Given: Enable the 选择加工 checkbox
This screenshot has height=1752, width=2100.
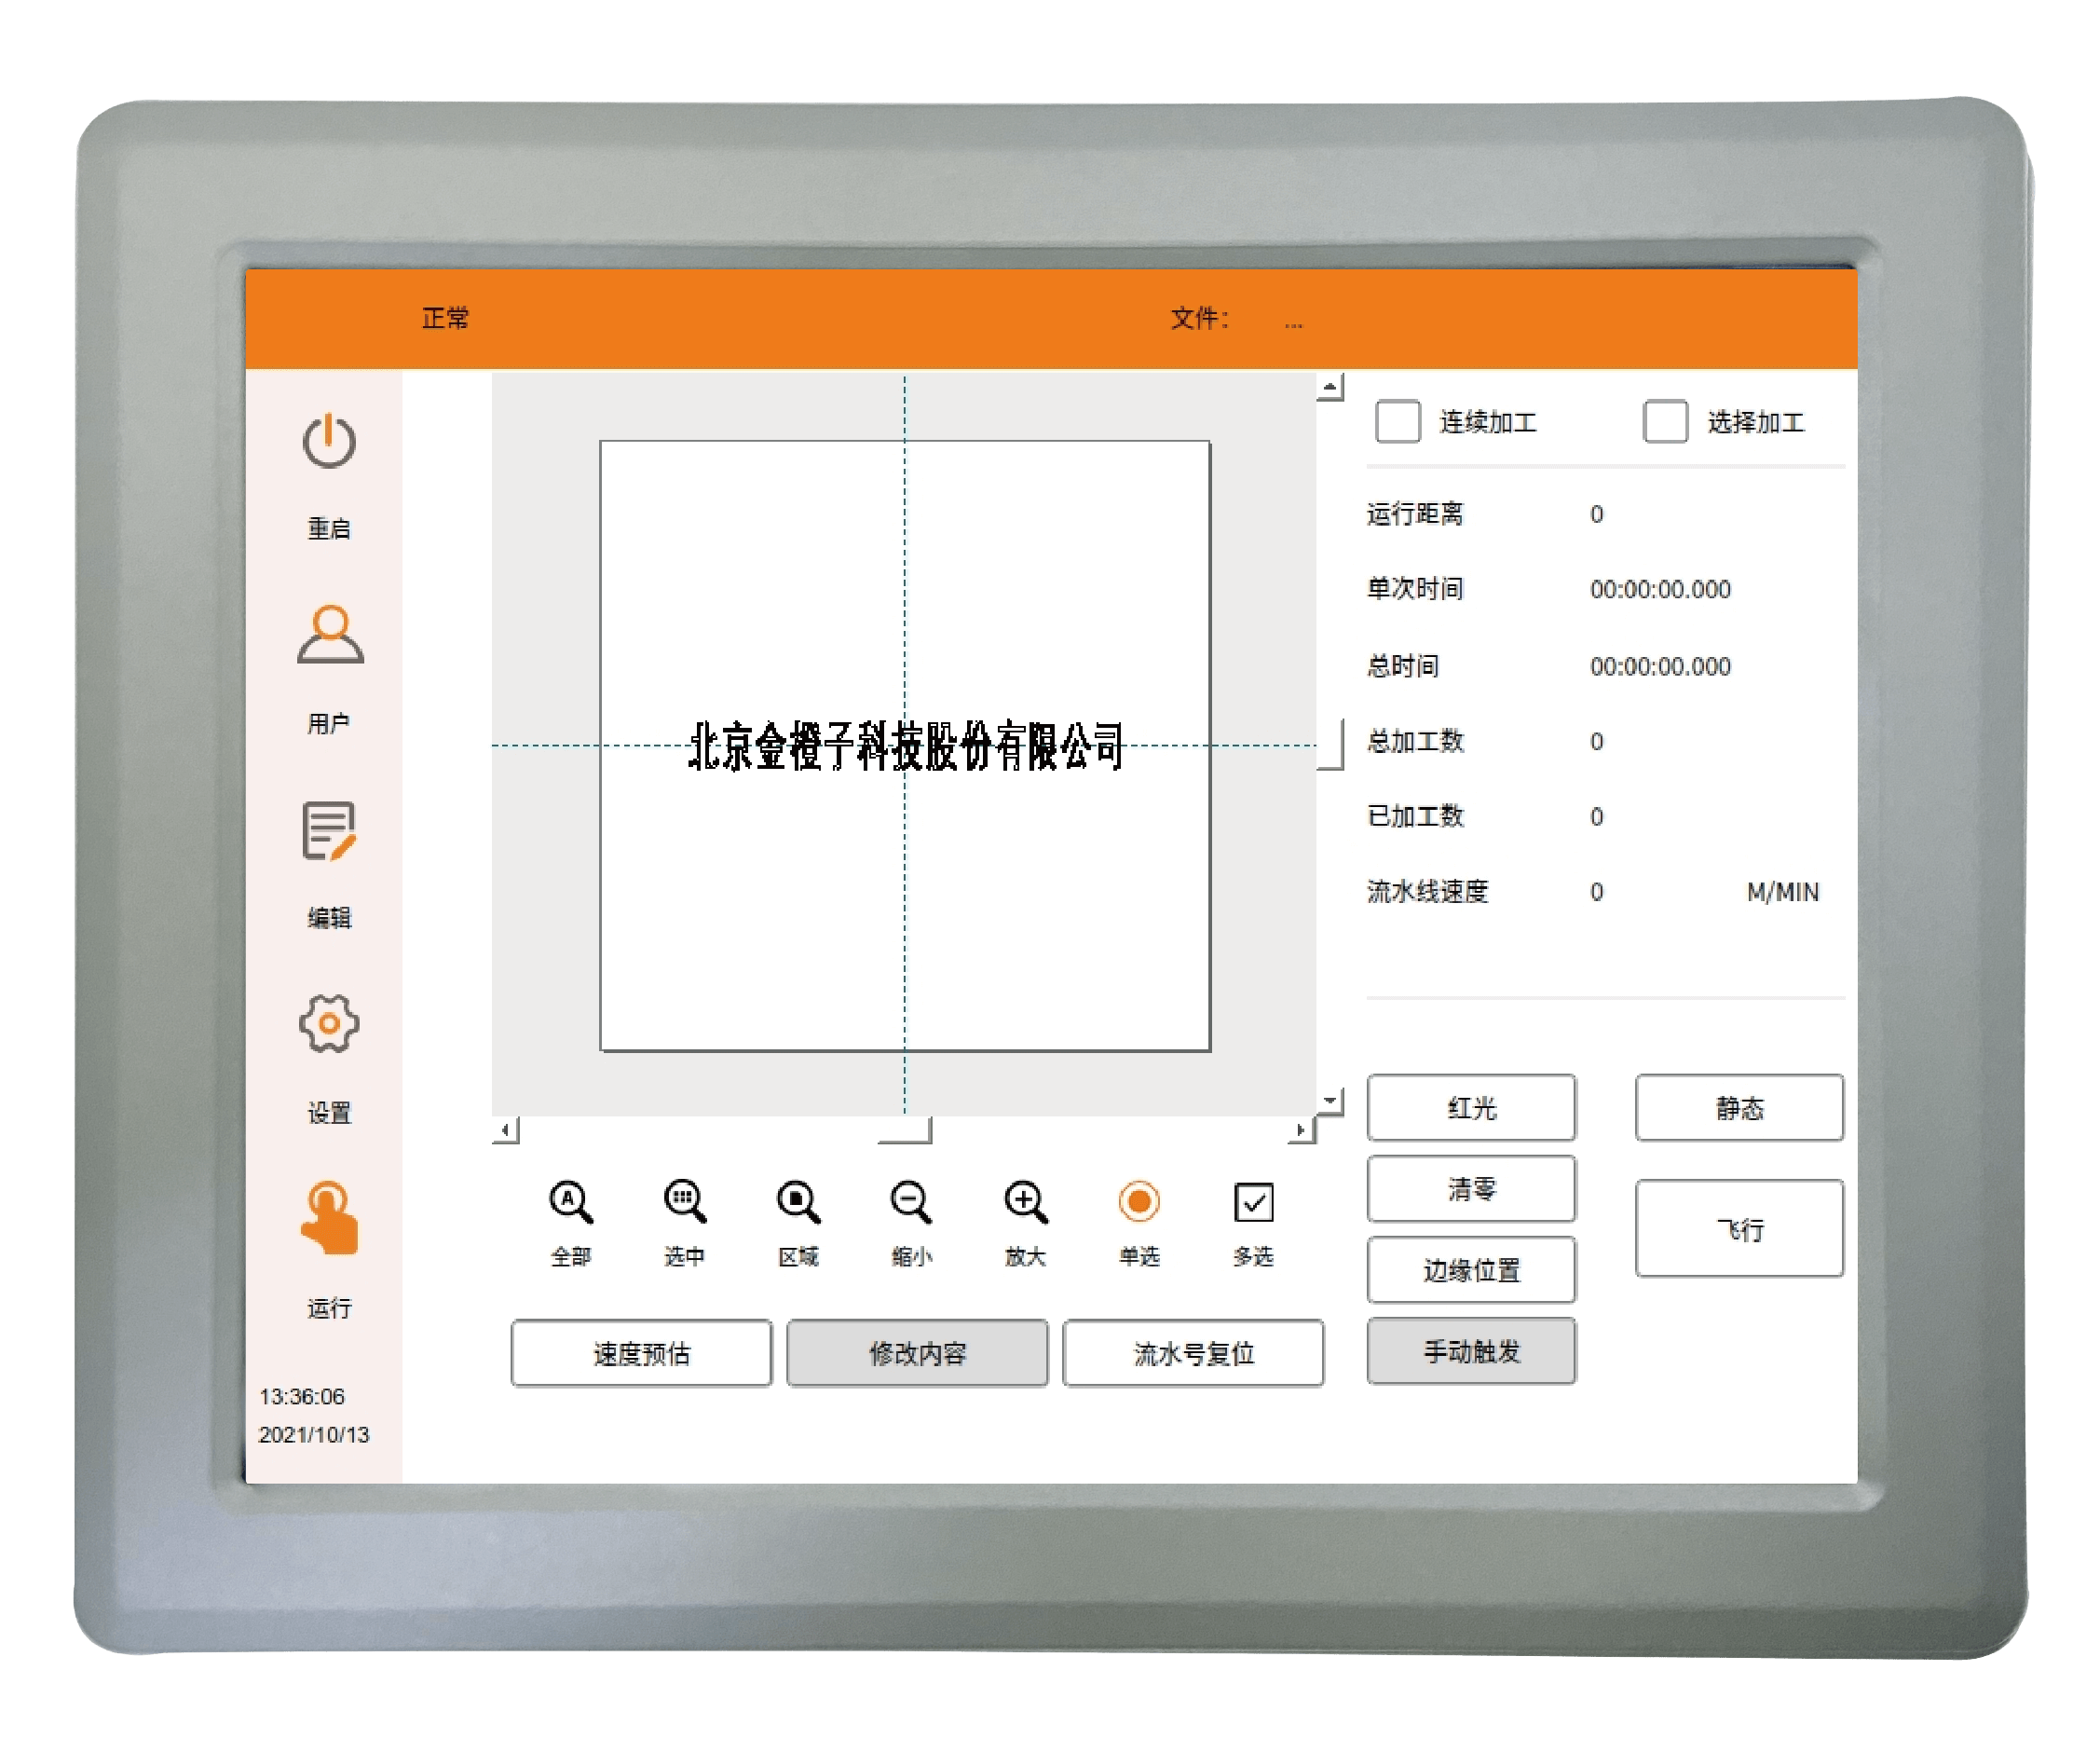Looking at the screenshot, I should pos(1665,421).
